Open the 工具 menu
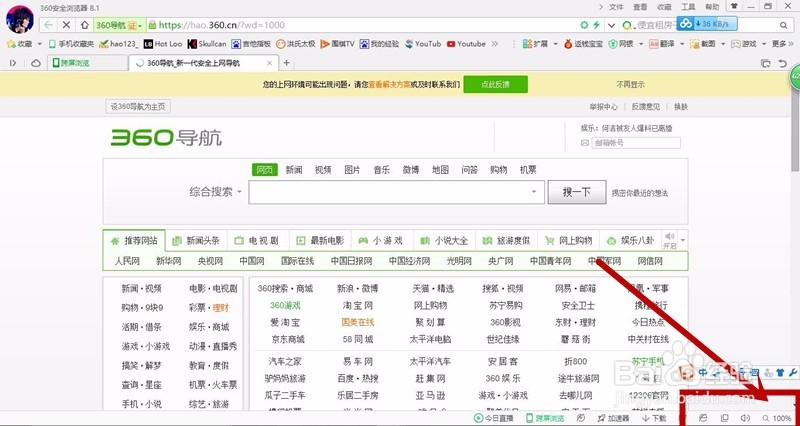 (688, 7)
